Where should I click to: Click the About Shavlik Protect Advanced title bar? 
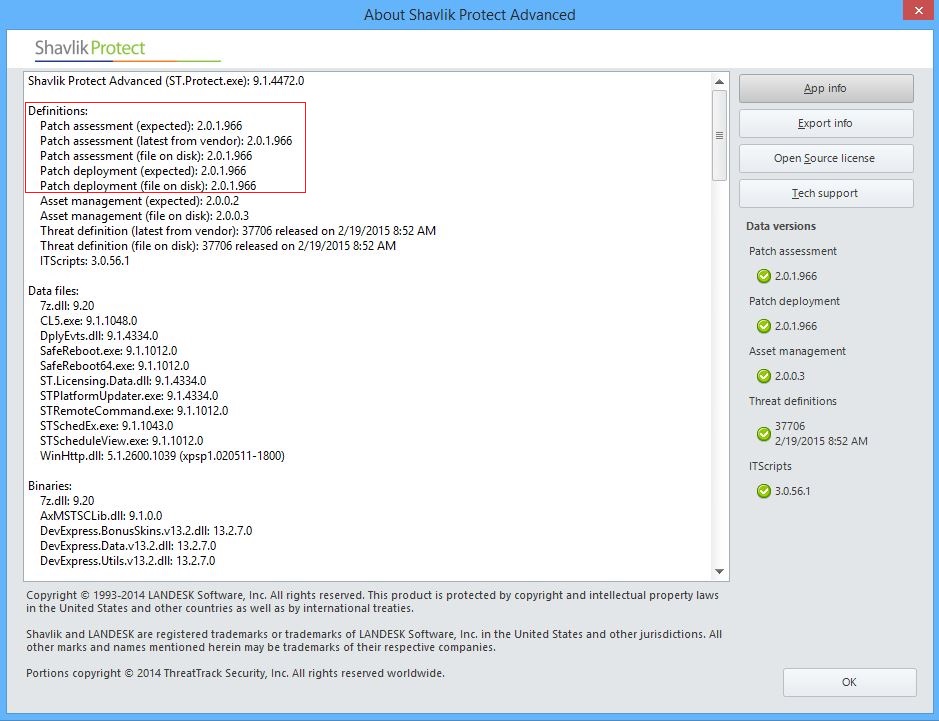[470, 14]
